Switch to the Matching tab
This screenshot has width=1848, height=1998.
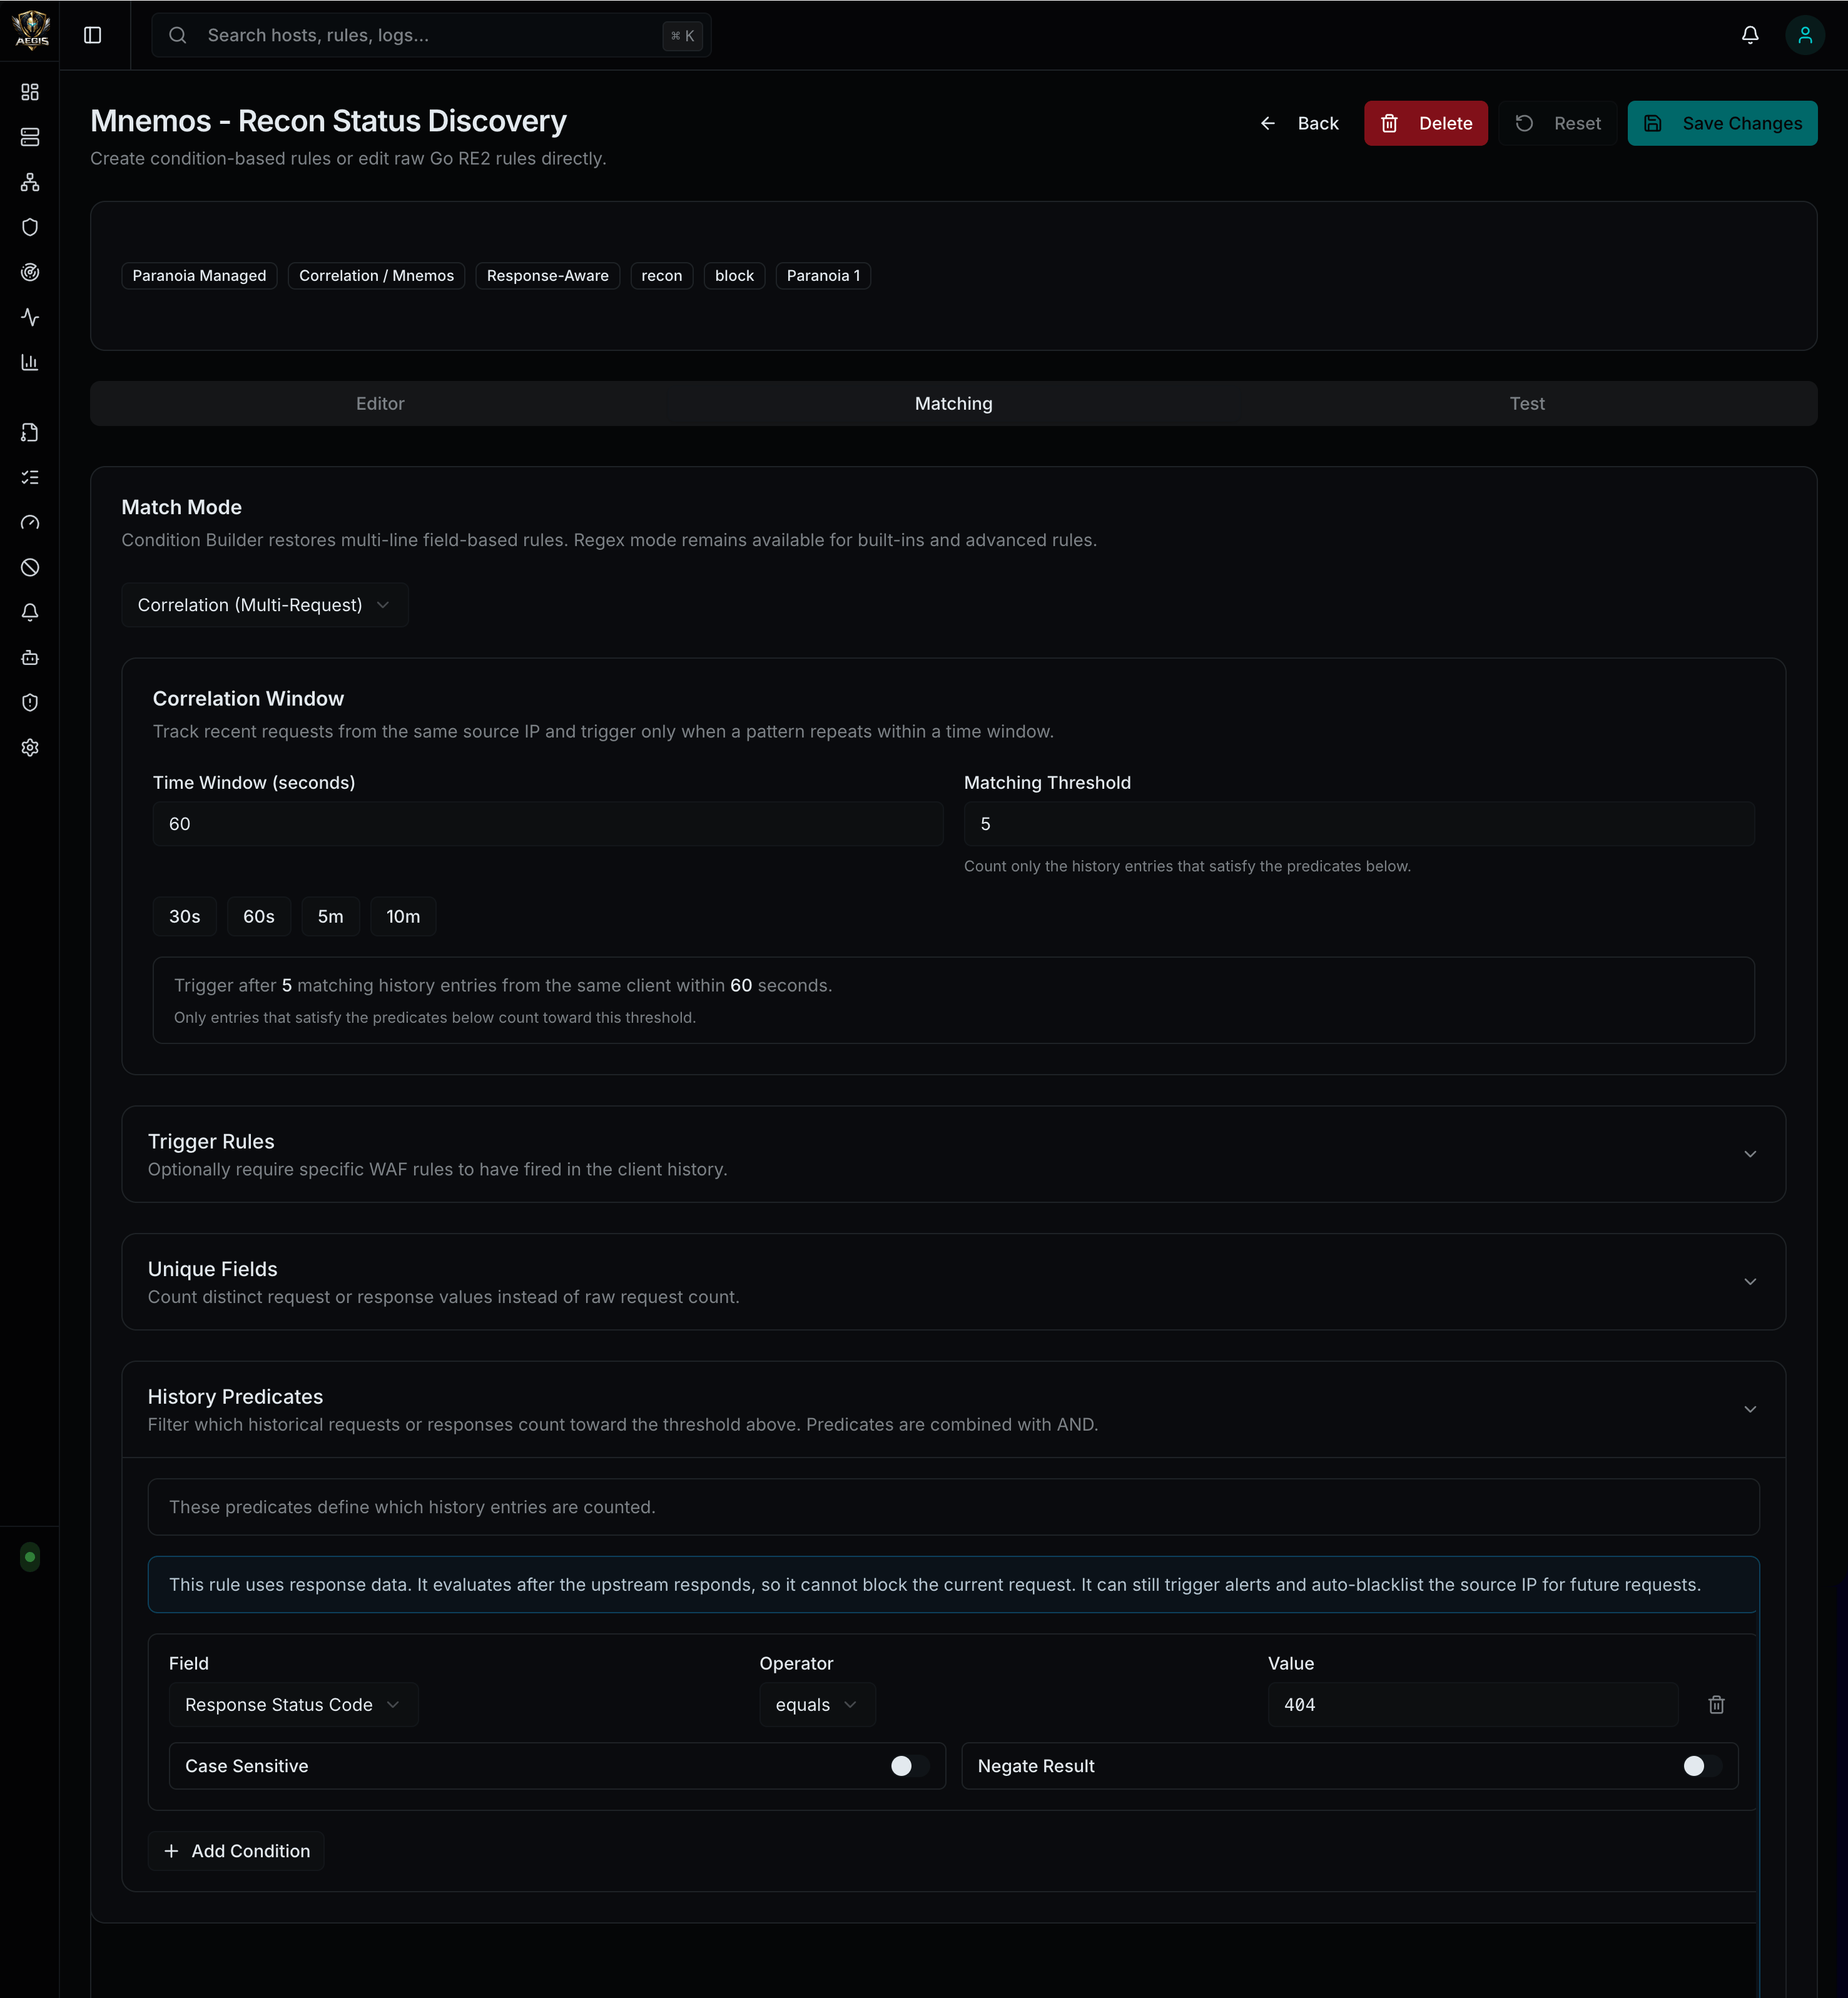click(953, 403)
